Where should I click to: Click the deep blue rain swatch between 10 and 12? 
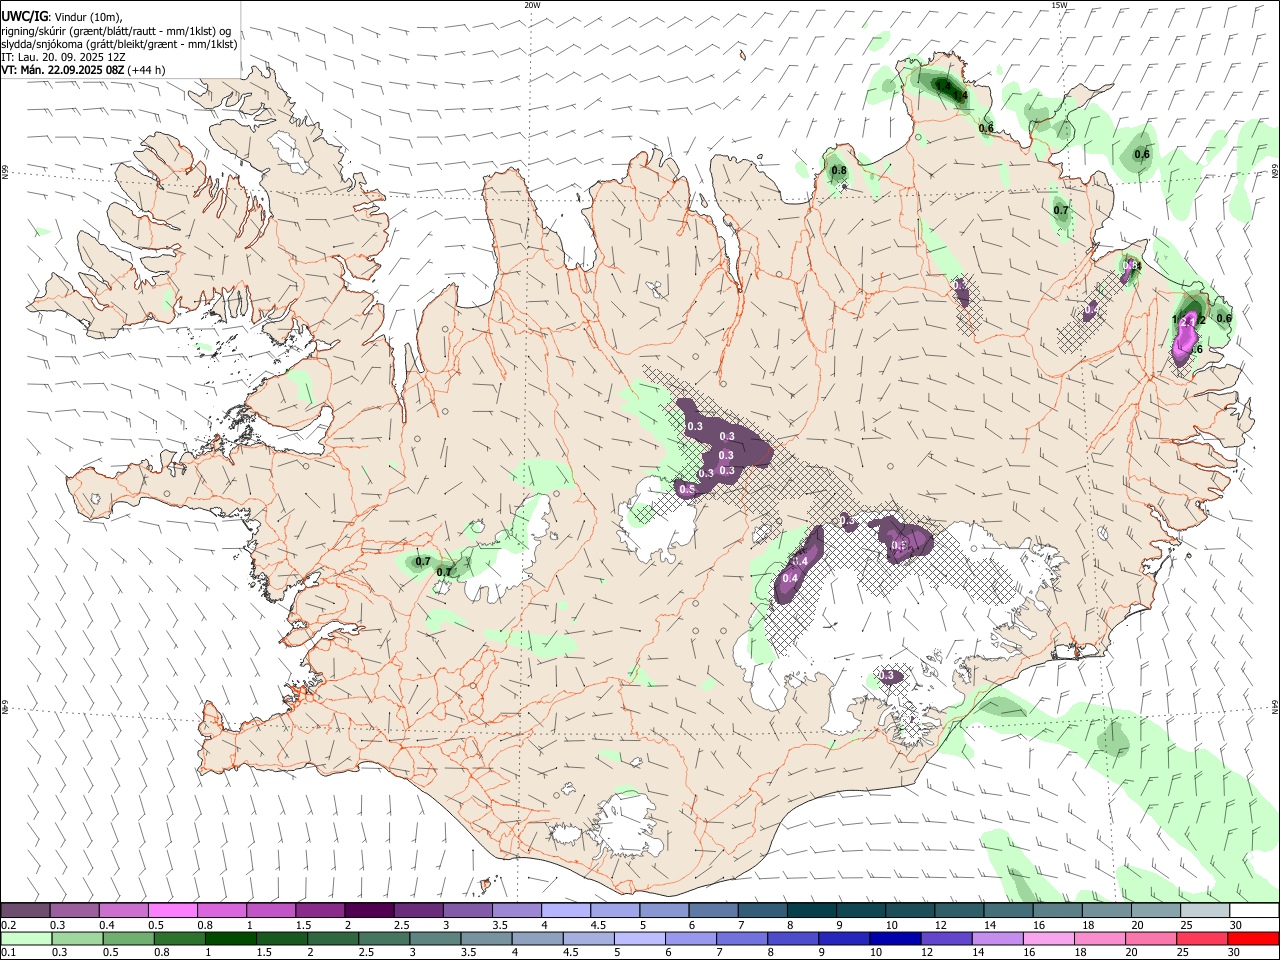point(896,938)
